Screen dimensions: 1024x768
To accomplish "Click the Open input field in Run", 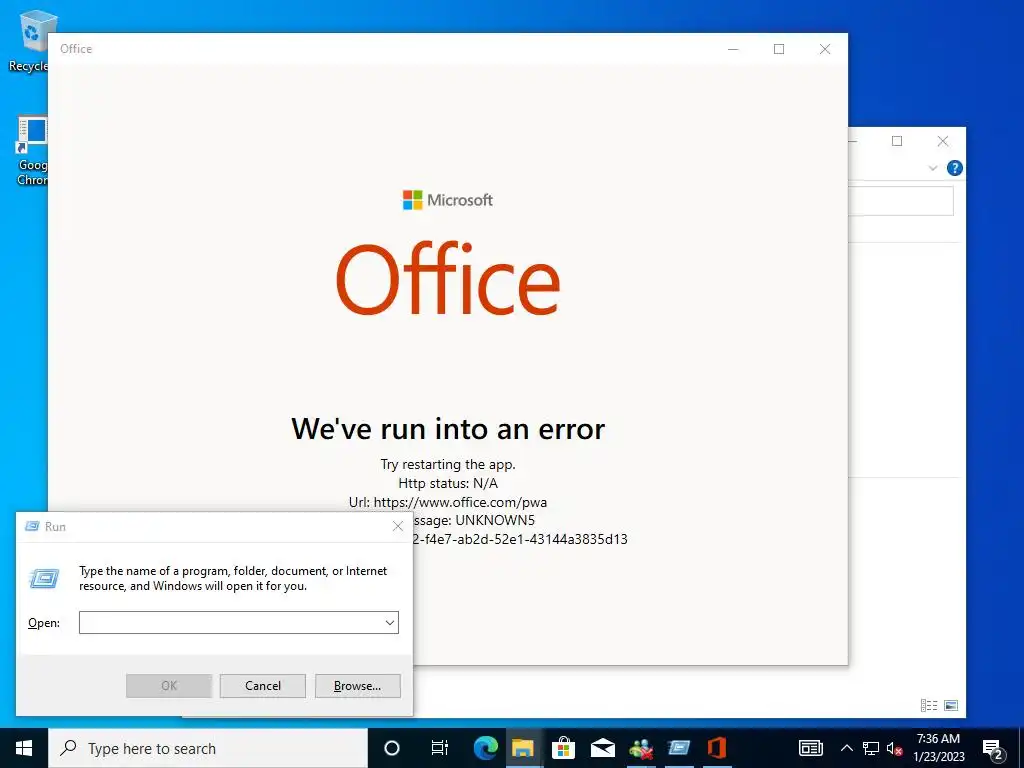I will tap(238, 622).
